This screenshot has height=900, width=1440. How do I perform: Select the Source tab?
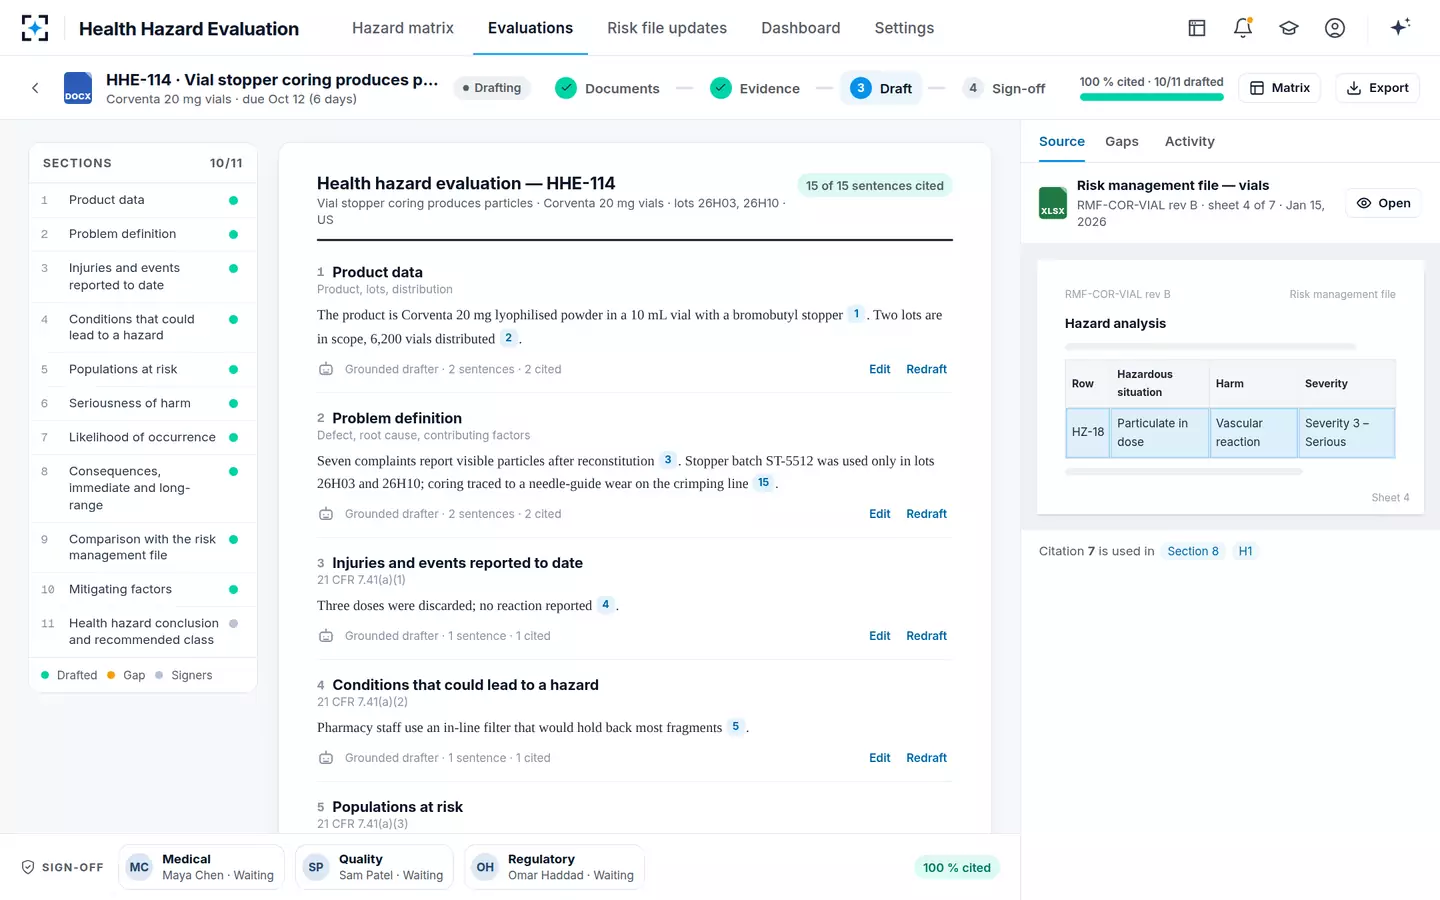pos(1062,142)
